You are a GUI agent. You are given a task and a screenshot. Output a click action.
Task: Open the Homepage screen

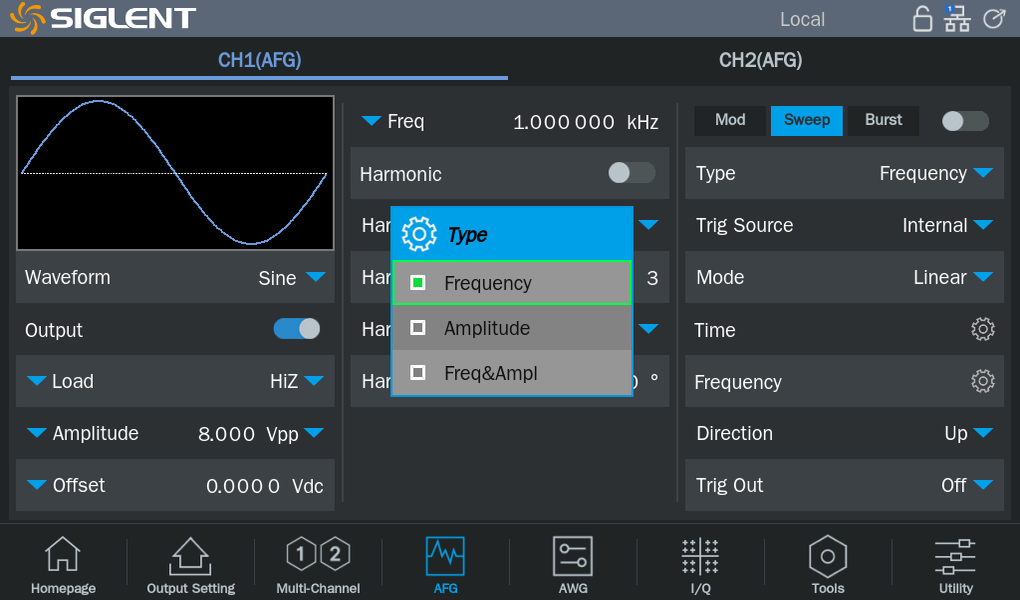tap(62, 564)
